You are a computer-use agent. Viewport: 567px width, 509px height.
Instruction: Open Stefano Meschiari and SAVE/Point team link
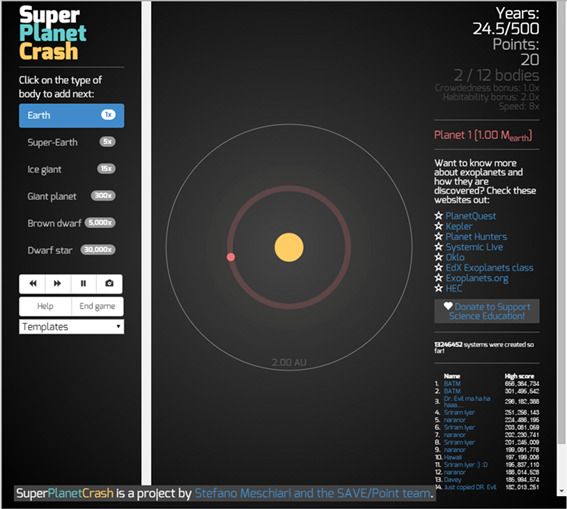(x=313, y=493)
